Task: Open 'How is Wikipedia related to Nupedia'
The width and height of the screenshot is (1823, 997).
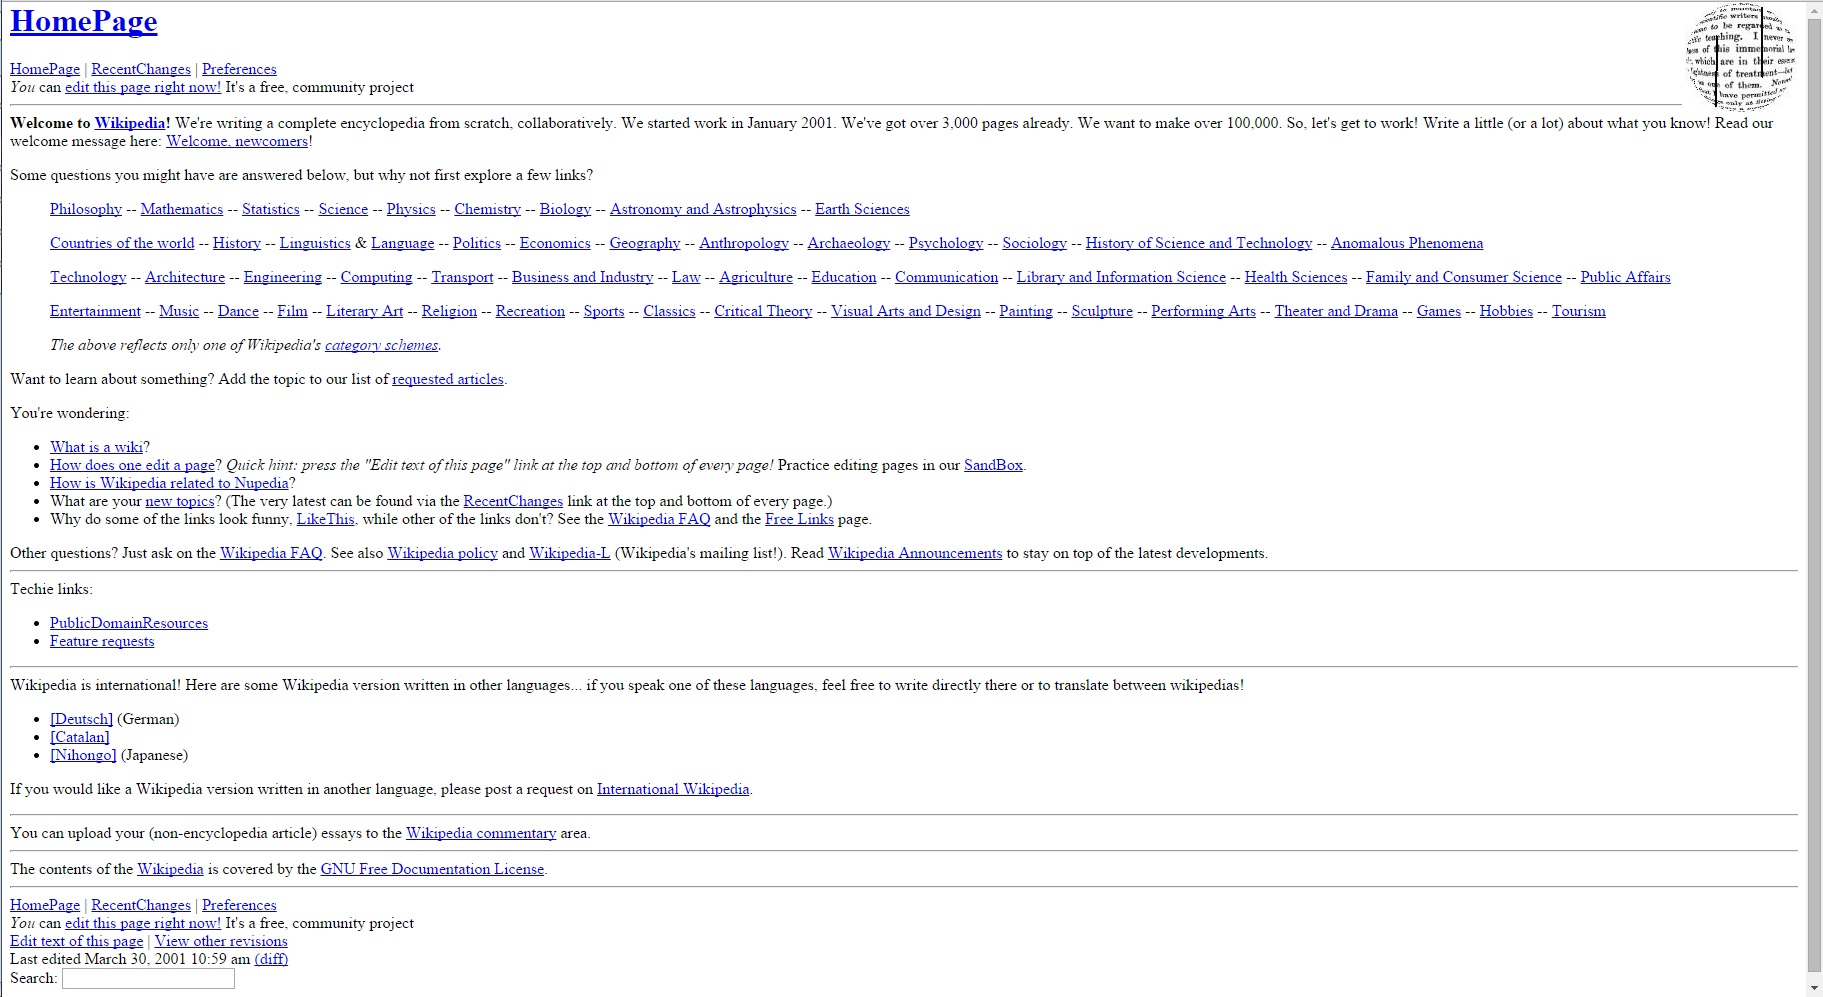Action: click(169, 483)
